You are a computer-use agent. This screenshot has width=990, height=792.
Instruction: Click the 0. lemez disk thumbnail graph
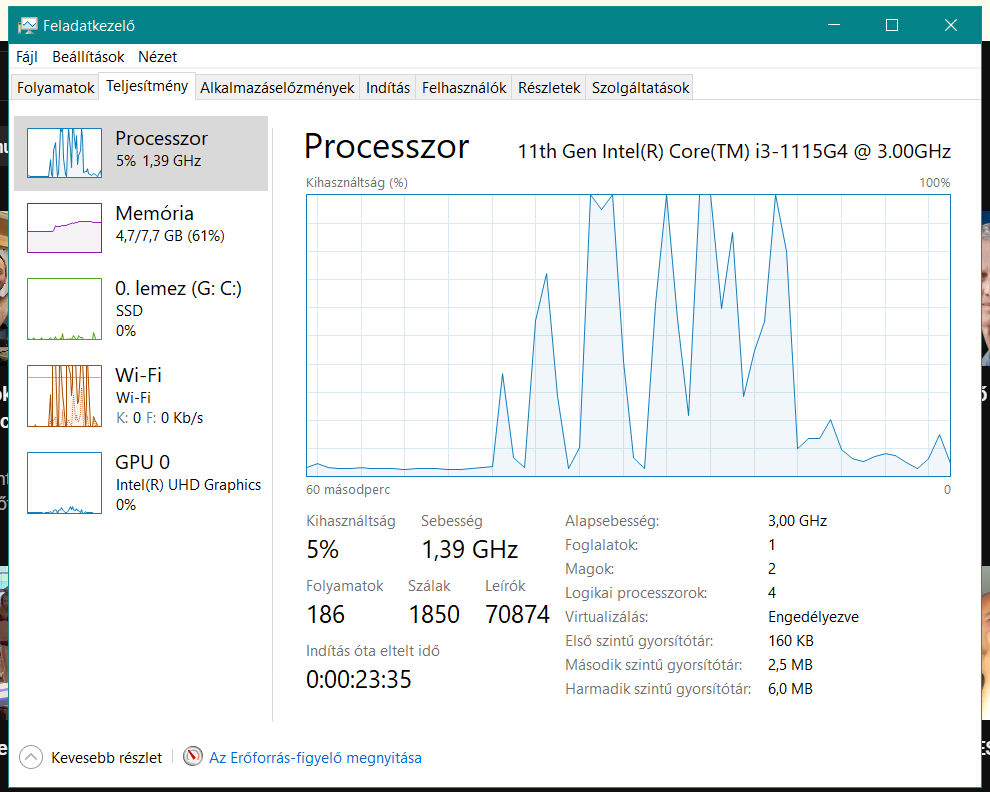click(x=64, y=309)
